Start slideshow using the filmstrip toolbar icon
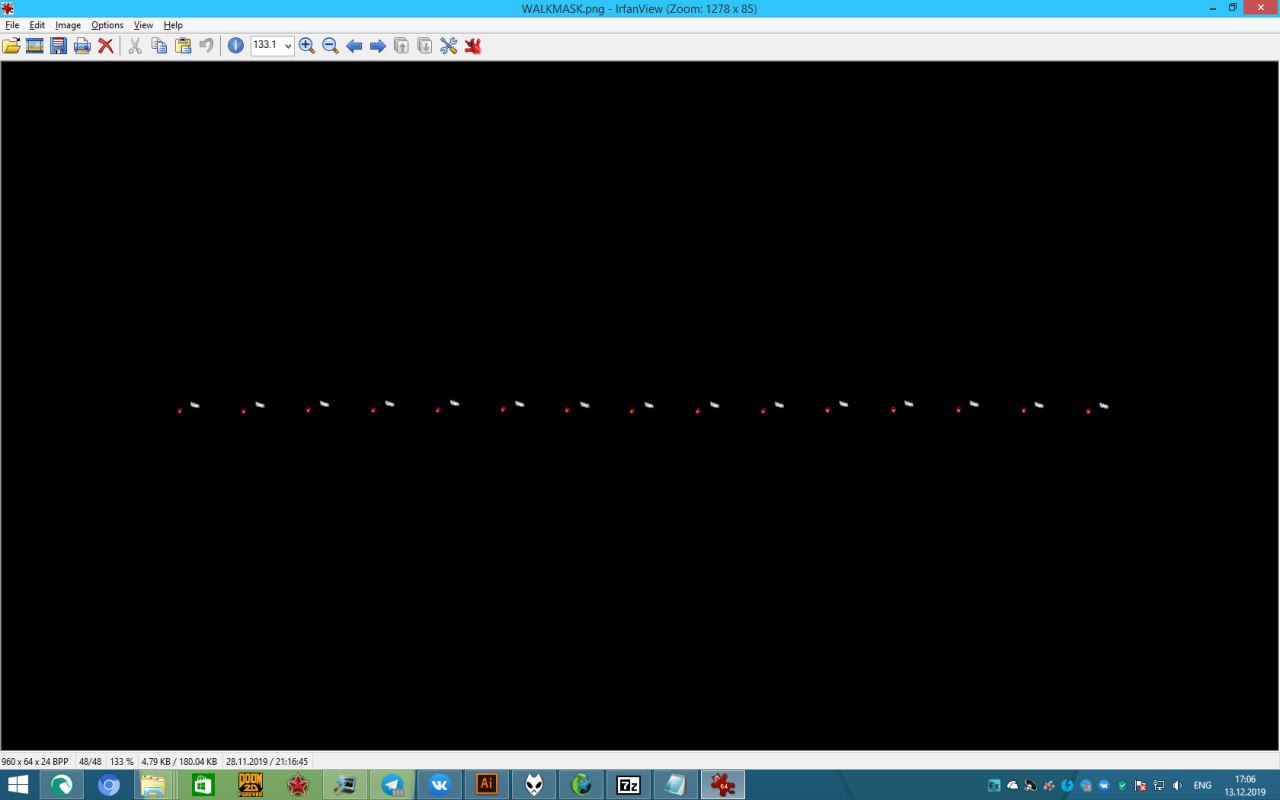Image resolution: width=1280 pixels, height=800 pixels. coord(35,45)
